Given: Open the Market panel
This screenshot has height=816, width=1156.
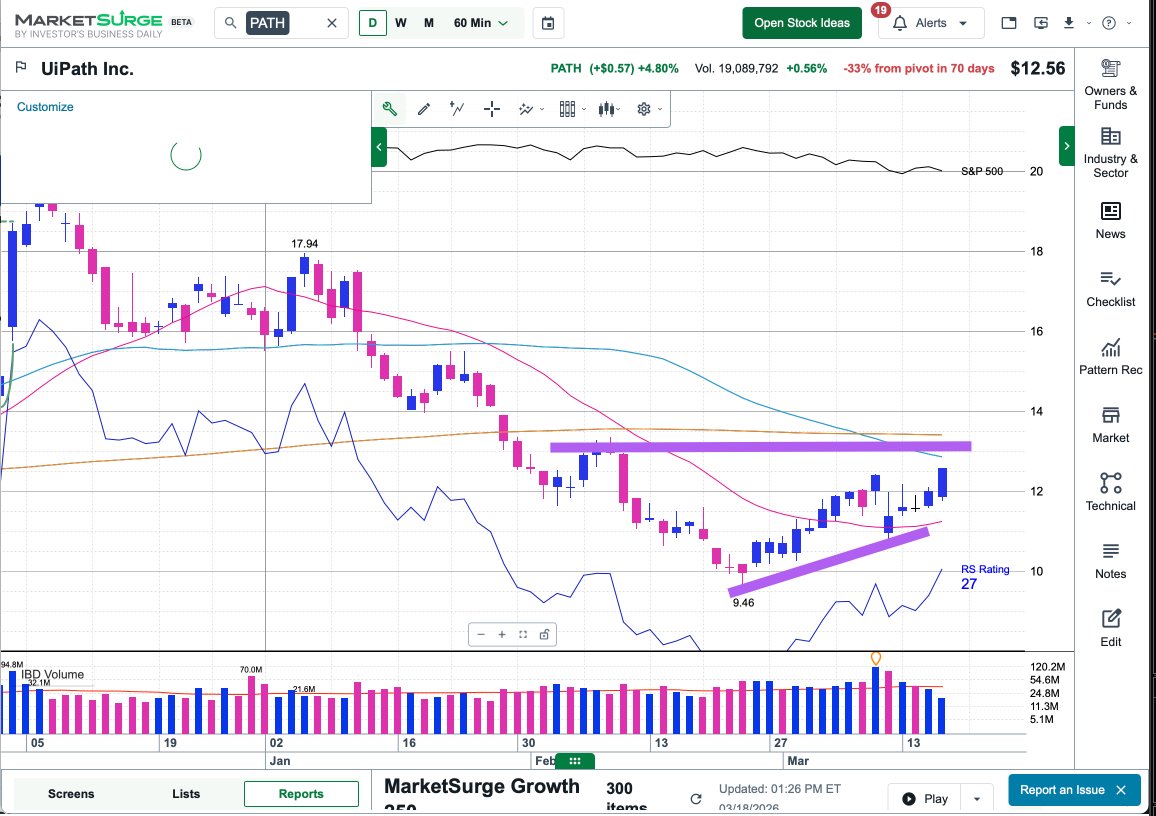Looking at the screenshot, I should coord(1110,425).
